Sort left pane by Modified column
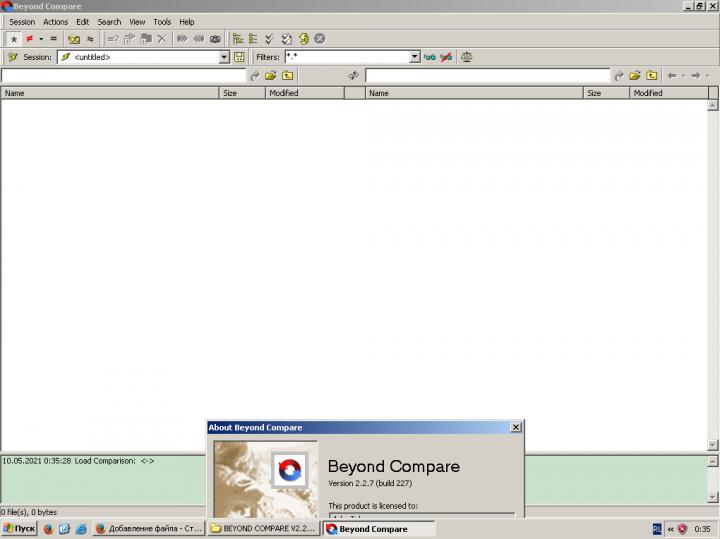Screen dimensions: 720x539 (x=304, y=93)
